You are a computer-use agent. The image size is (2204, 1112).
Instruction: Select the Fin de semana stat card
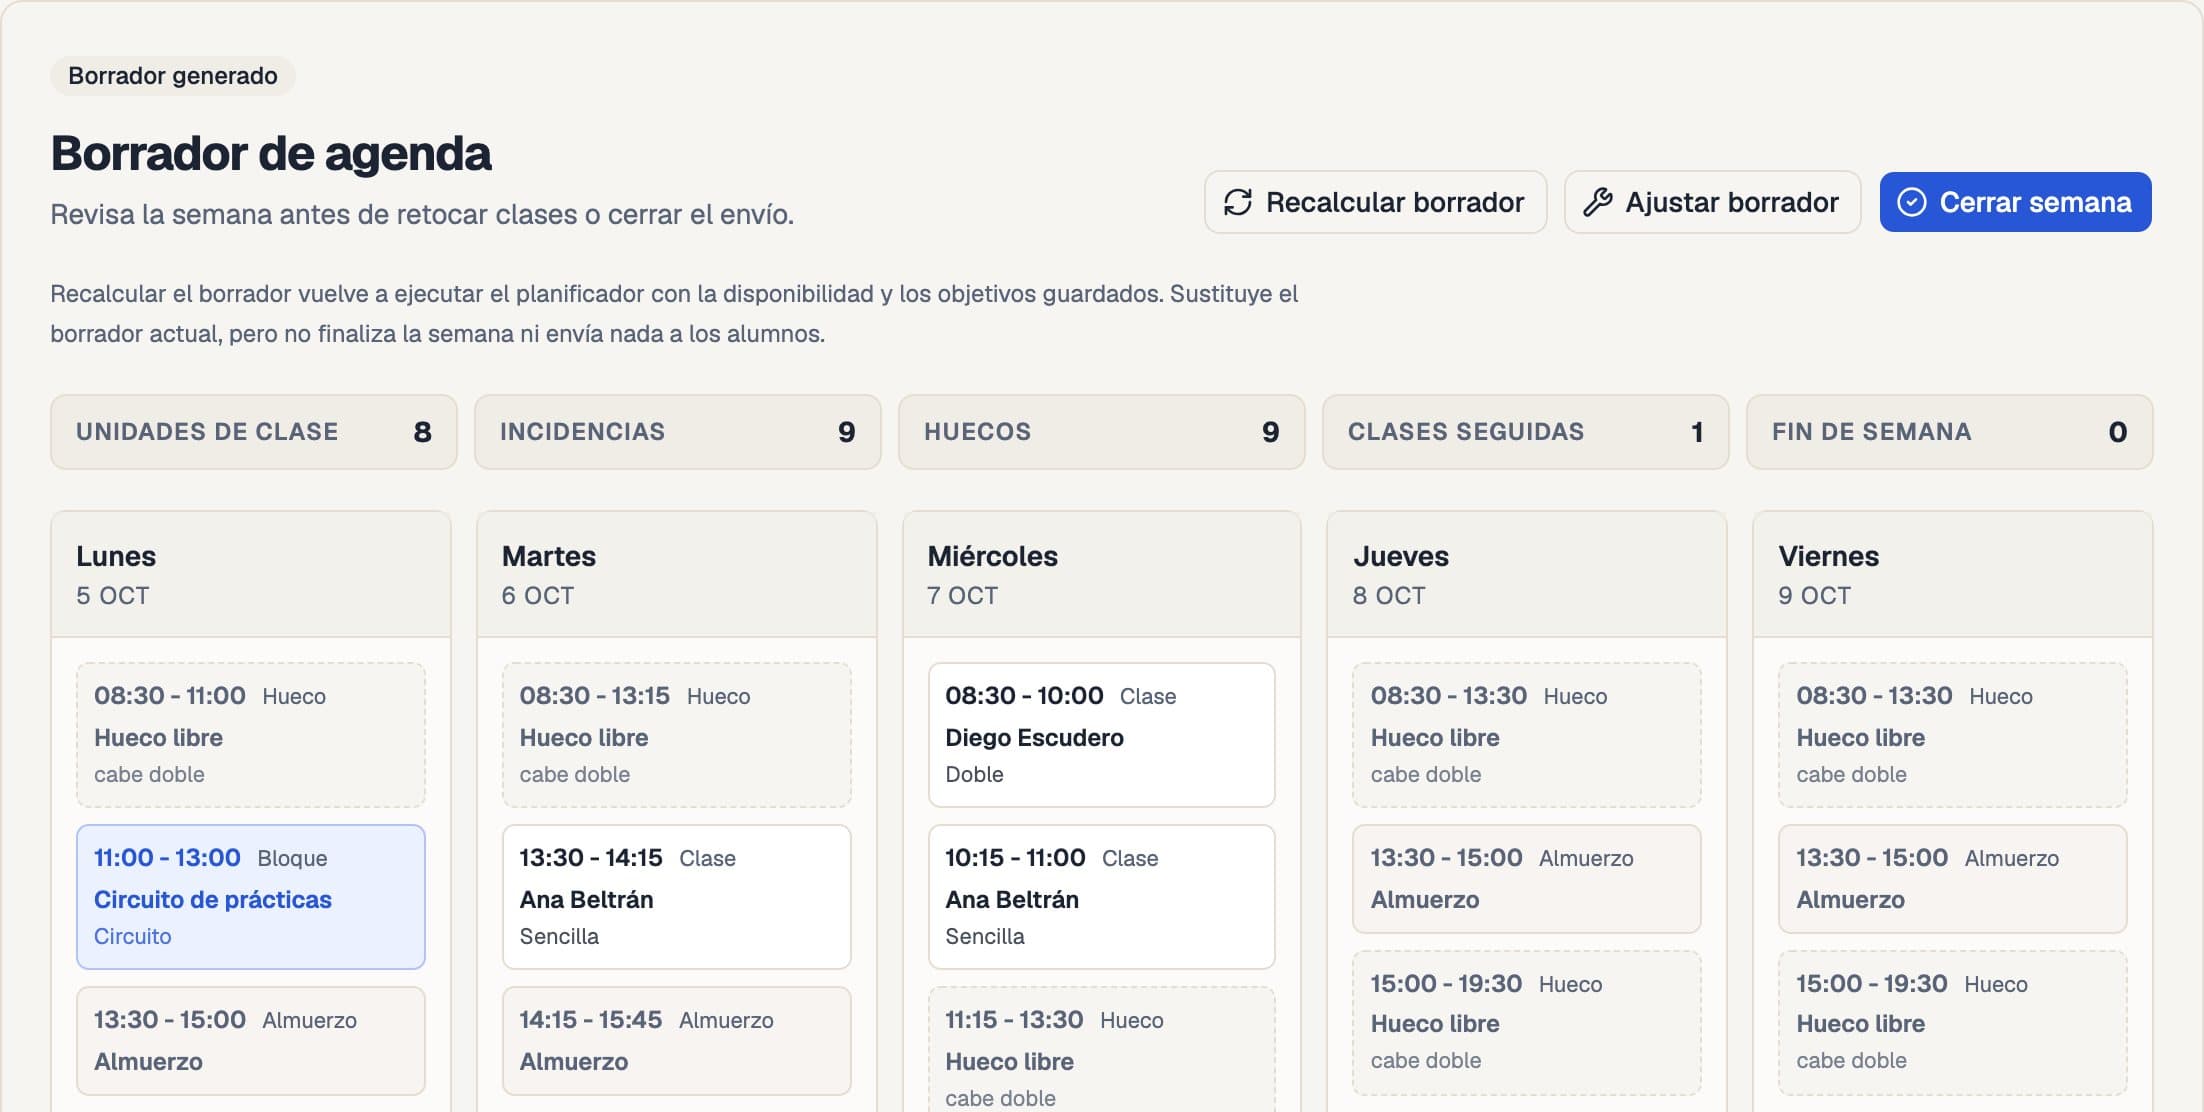(1950, 432)
